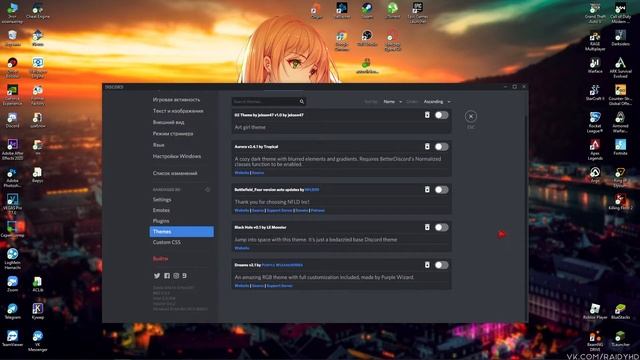Viewport: 640px width, 360px height.
Task: Select the Themes sidebar item
Action: coord(181,231)
